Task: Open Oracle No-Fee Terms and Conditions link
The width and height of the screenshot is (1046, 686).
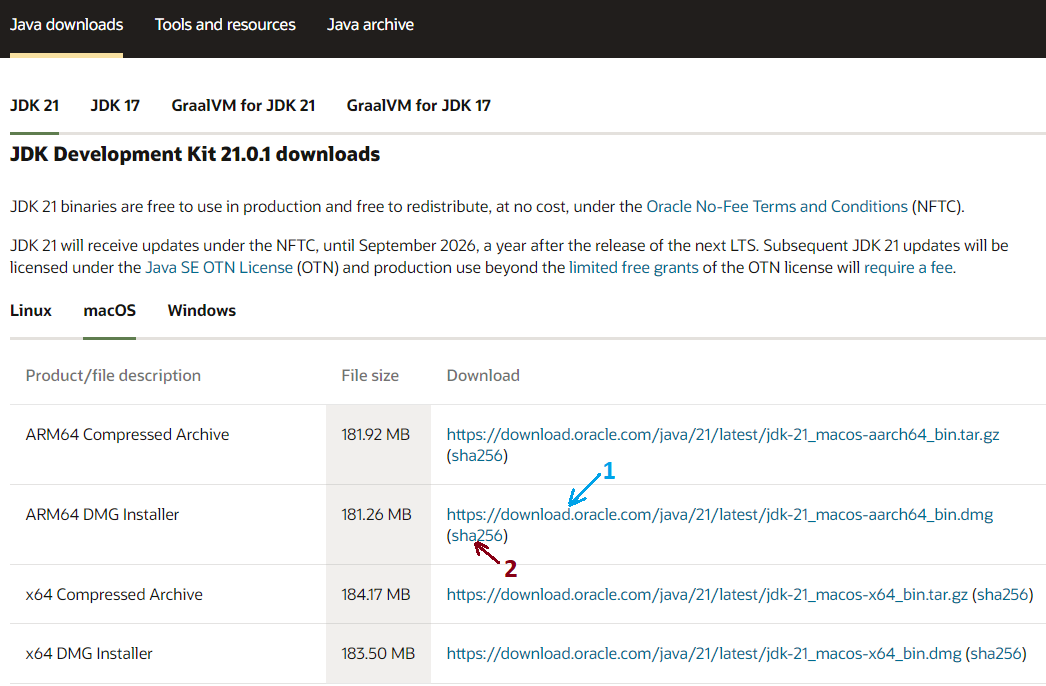Action: pos(777,207)
